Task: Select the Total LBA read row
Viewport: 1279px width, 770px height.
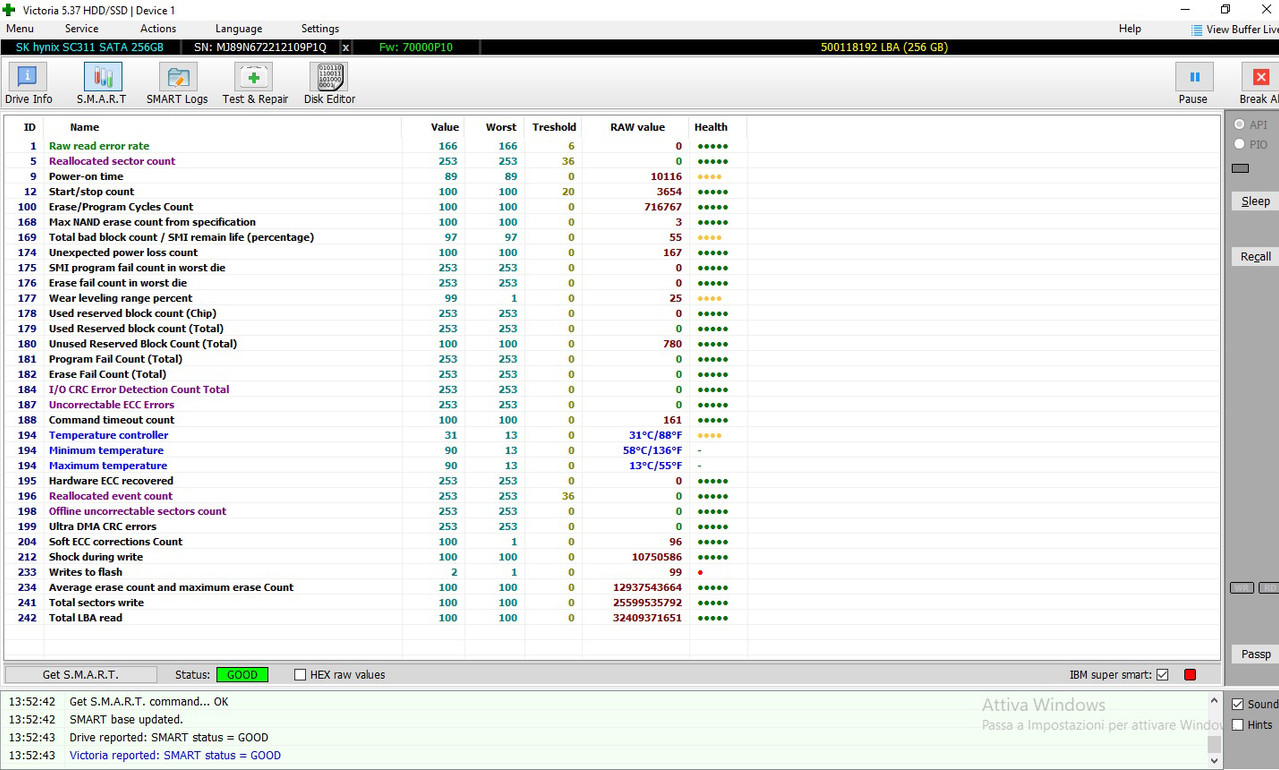Action: [x=375, y=618]
